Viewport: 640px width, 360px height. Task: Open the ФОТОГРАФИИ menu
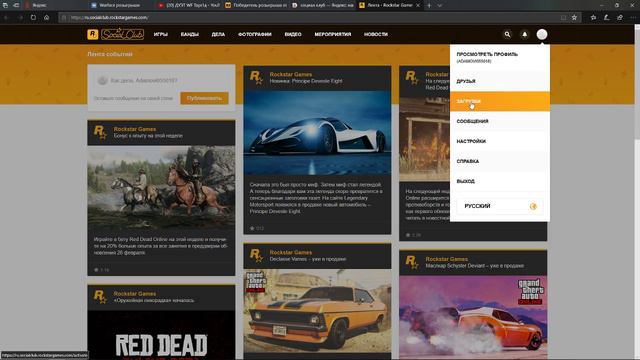pyautogui.click(x=255, y=34)
